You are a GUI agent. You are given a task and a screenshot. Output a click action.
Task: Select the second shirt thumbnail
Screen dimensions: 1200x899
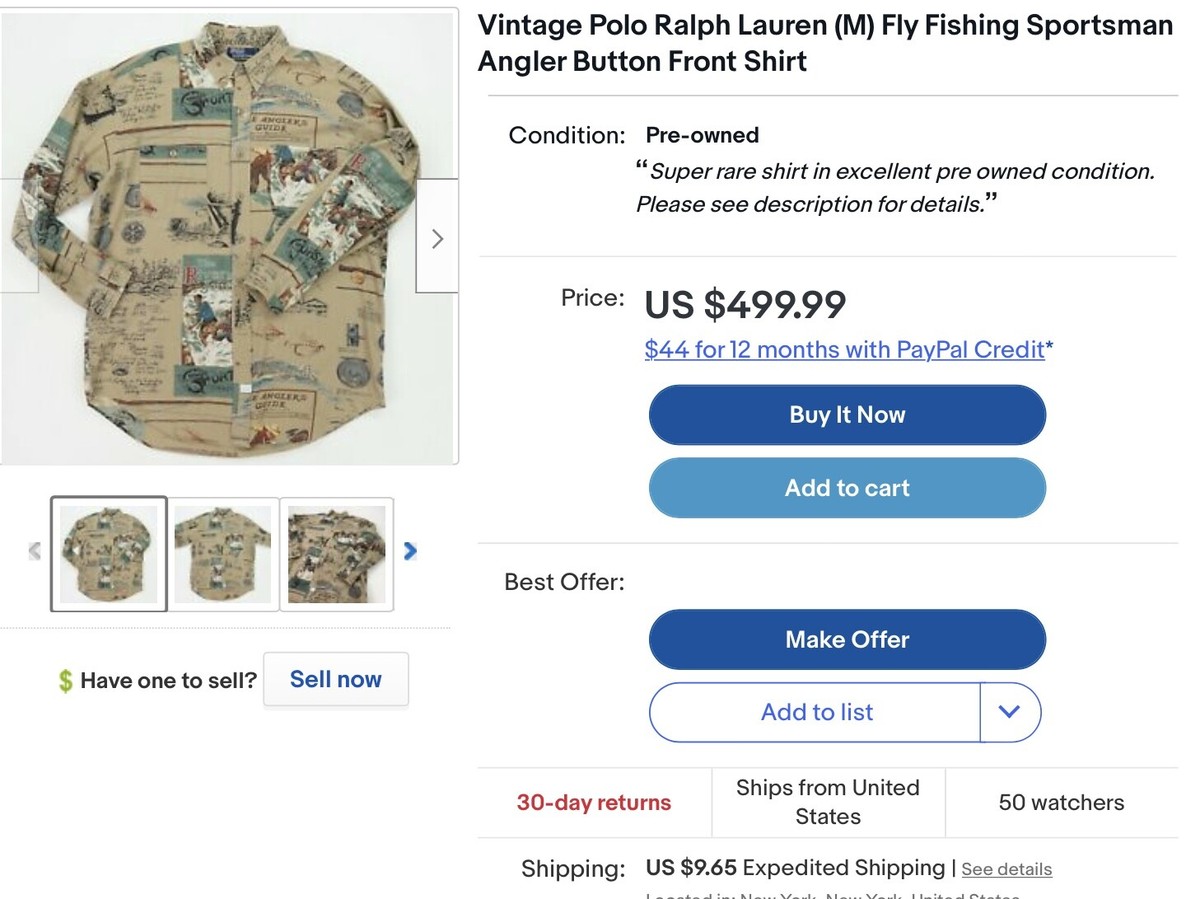click(x=223, y=553)
